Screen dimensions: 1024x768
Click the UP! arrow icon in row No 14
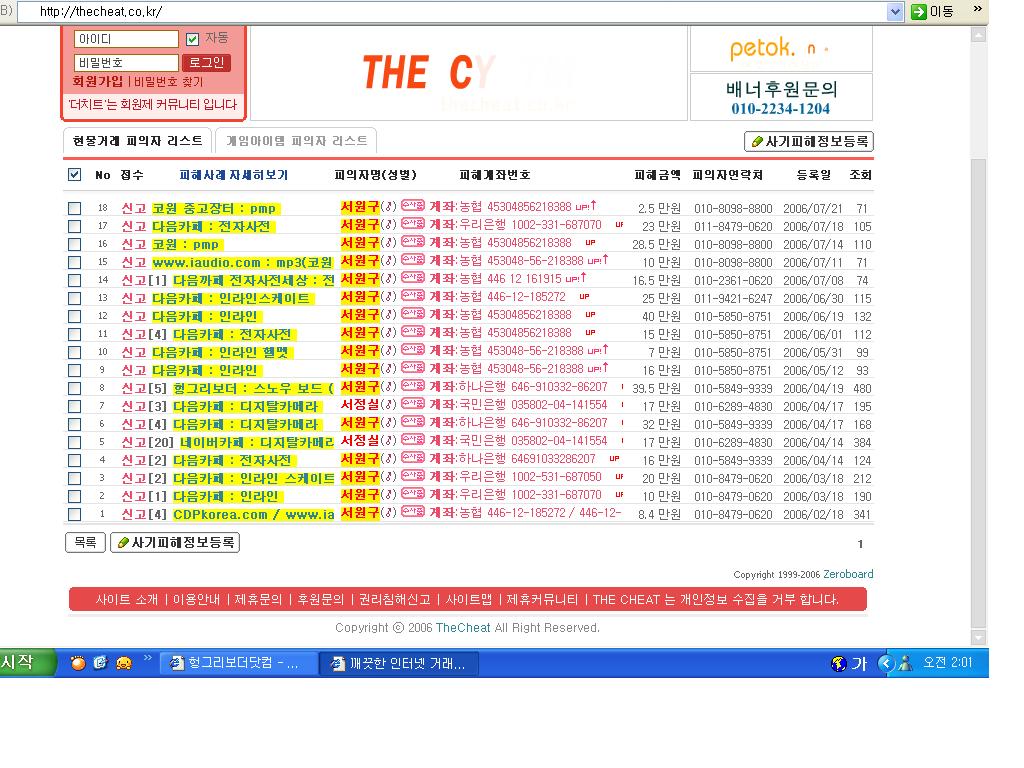click(x=576, y=278)
